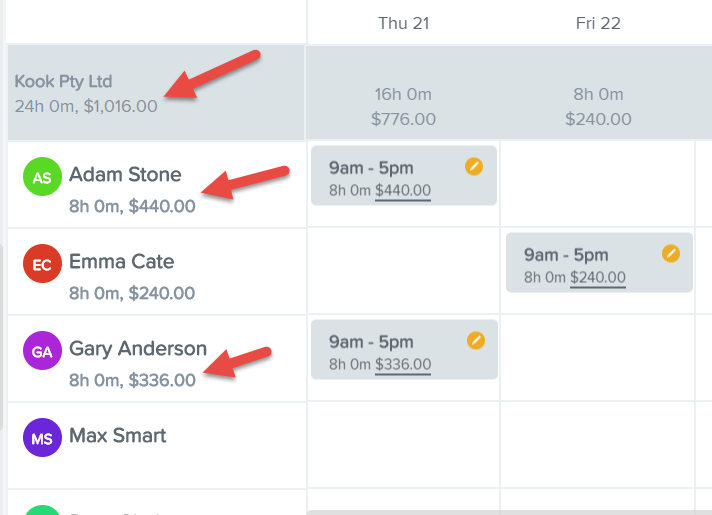This screenshot has width=712, height=515.
Task: Select Max Smart's MS avatar
Action: [42, 438]
